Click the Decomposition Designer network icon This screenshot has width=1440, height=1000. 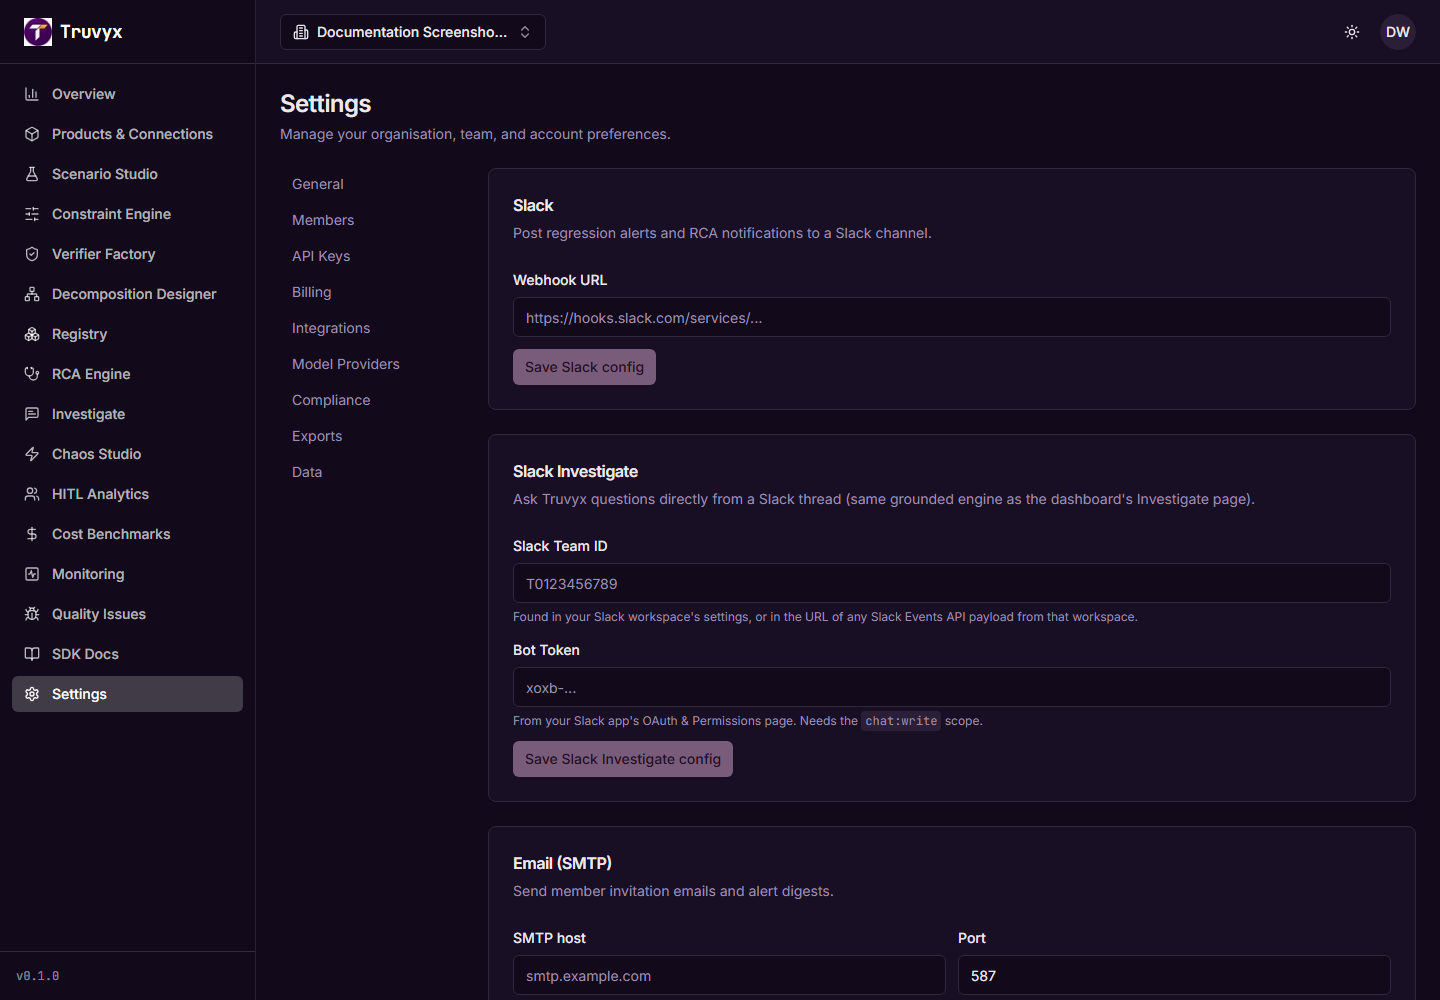[x=32, y=294]
